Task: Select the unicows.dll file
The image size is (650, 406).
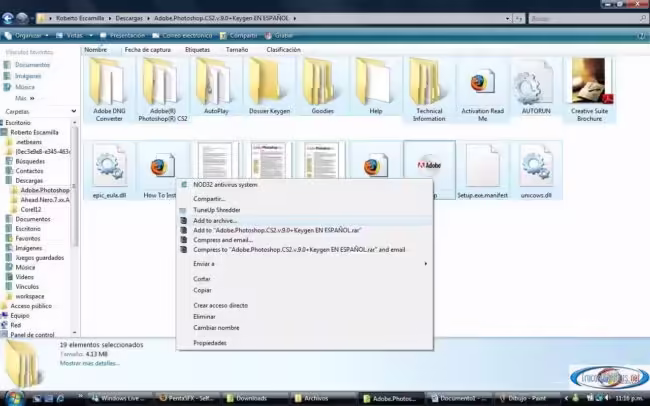Action: pyautogui.click(x=536, y=170)
